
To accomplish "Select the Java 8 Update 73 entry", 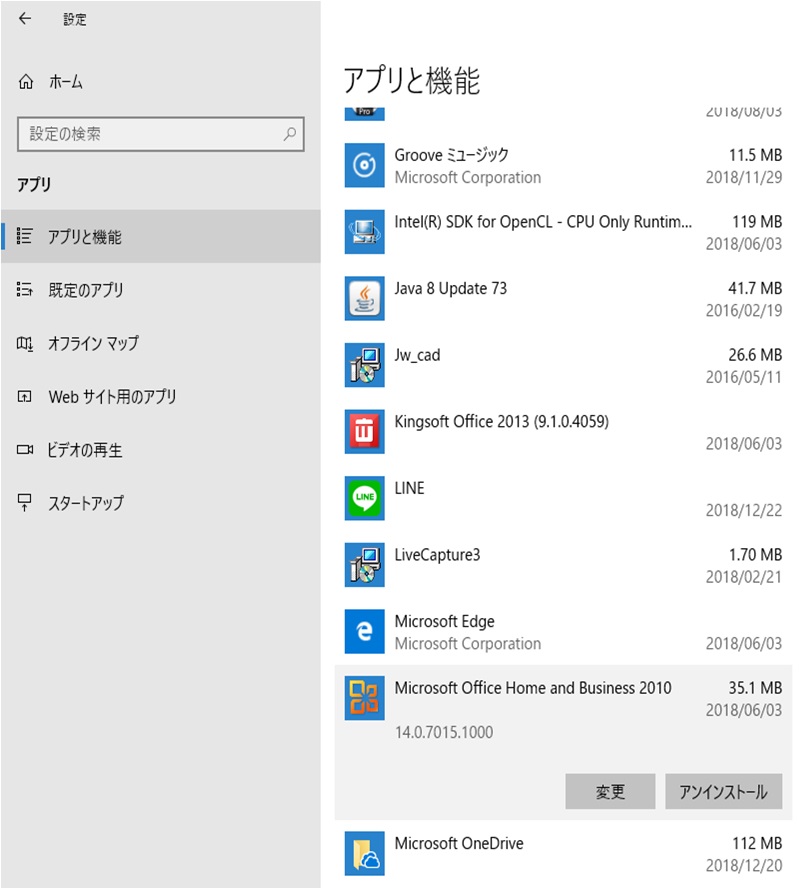I will click(x=451, y=289).
